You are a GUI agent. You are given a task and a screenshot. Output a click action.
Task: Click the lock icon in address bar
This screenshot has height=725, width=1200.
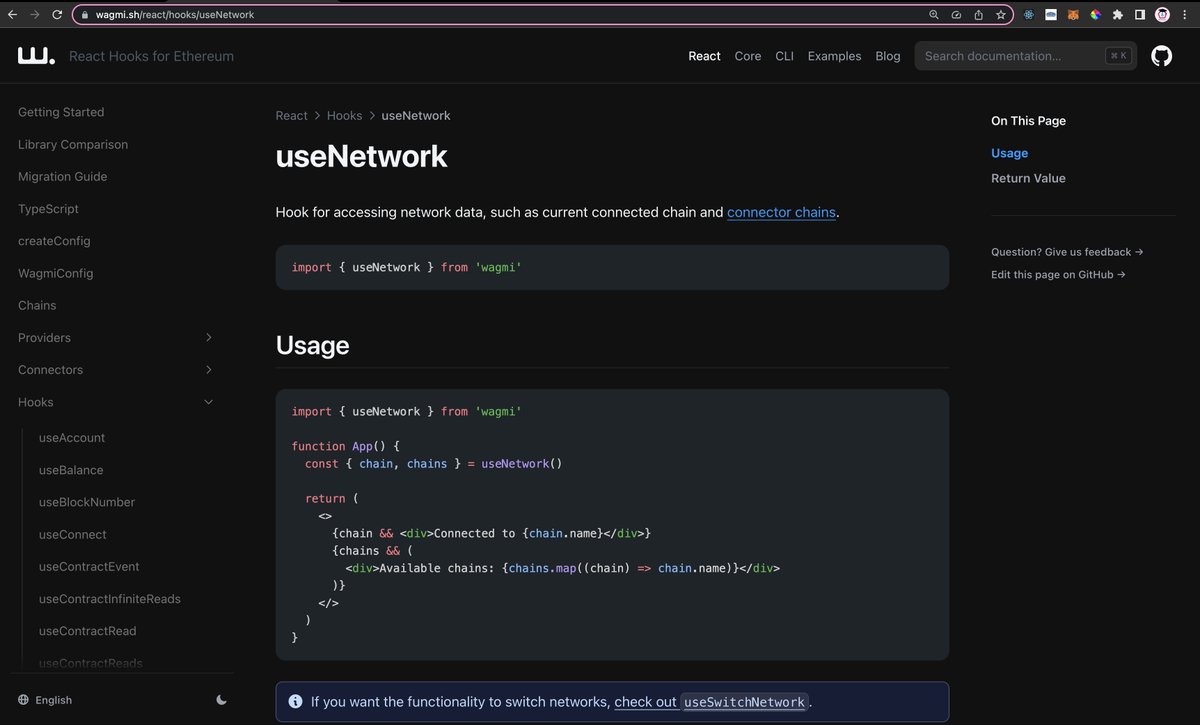[x=86, y=15]
